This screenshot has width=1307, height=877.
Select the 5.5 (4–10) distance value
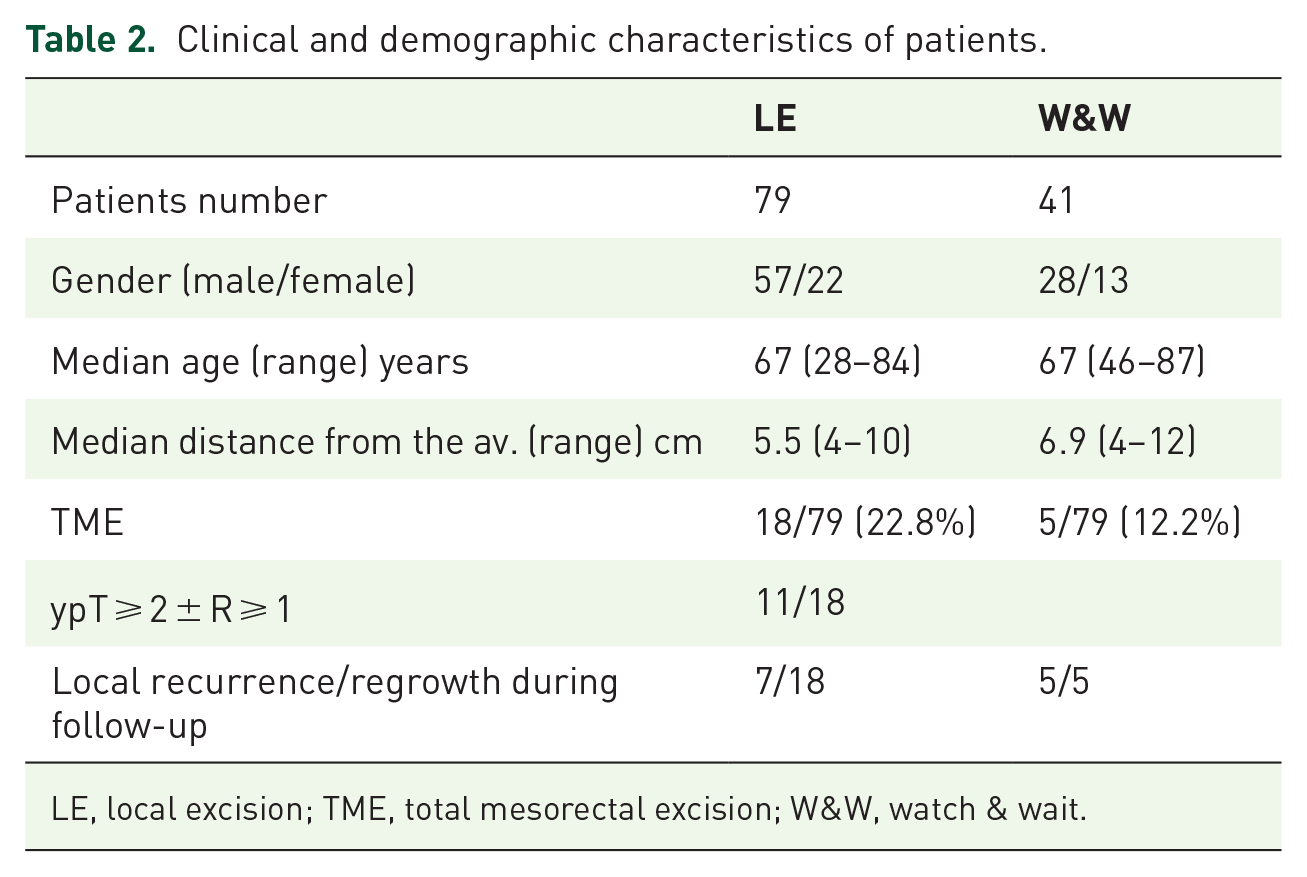832,441
